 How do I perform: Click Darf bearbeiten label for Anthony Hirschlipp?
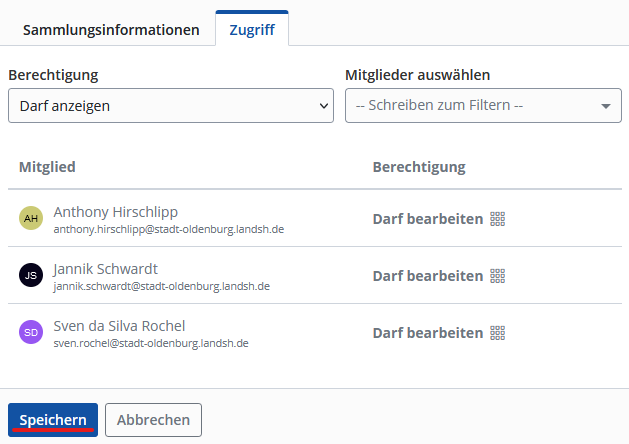click(427, 219)
